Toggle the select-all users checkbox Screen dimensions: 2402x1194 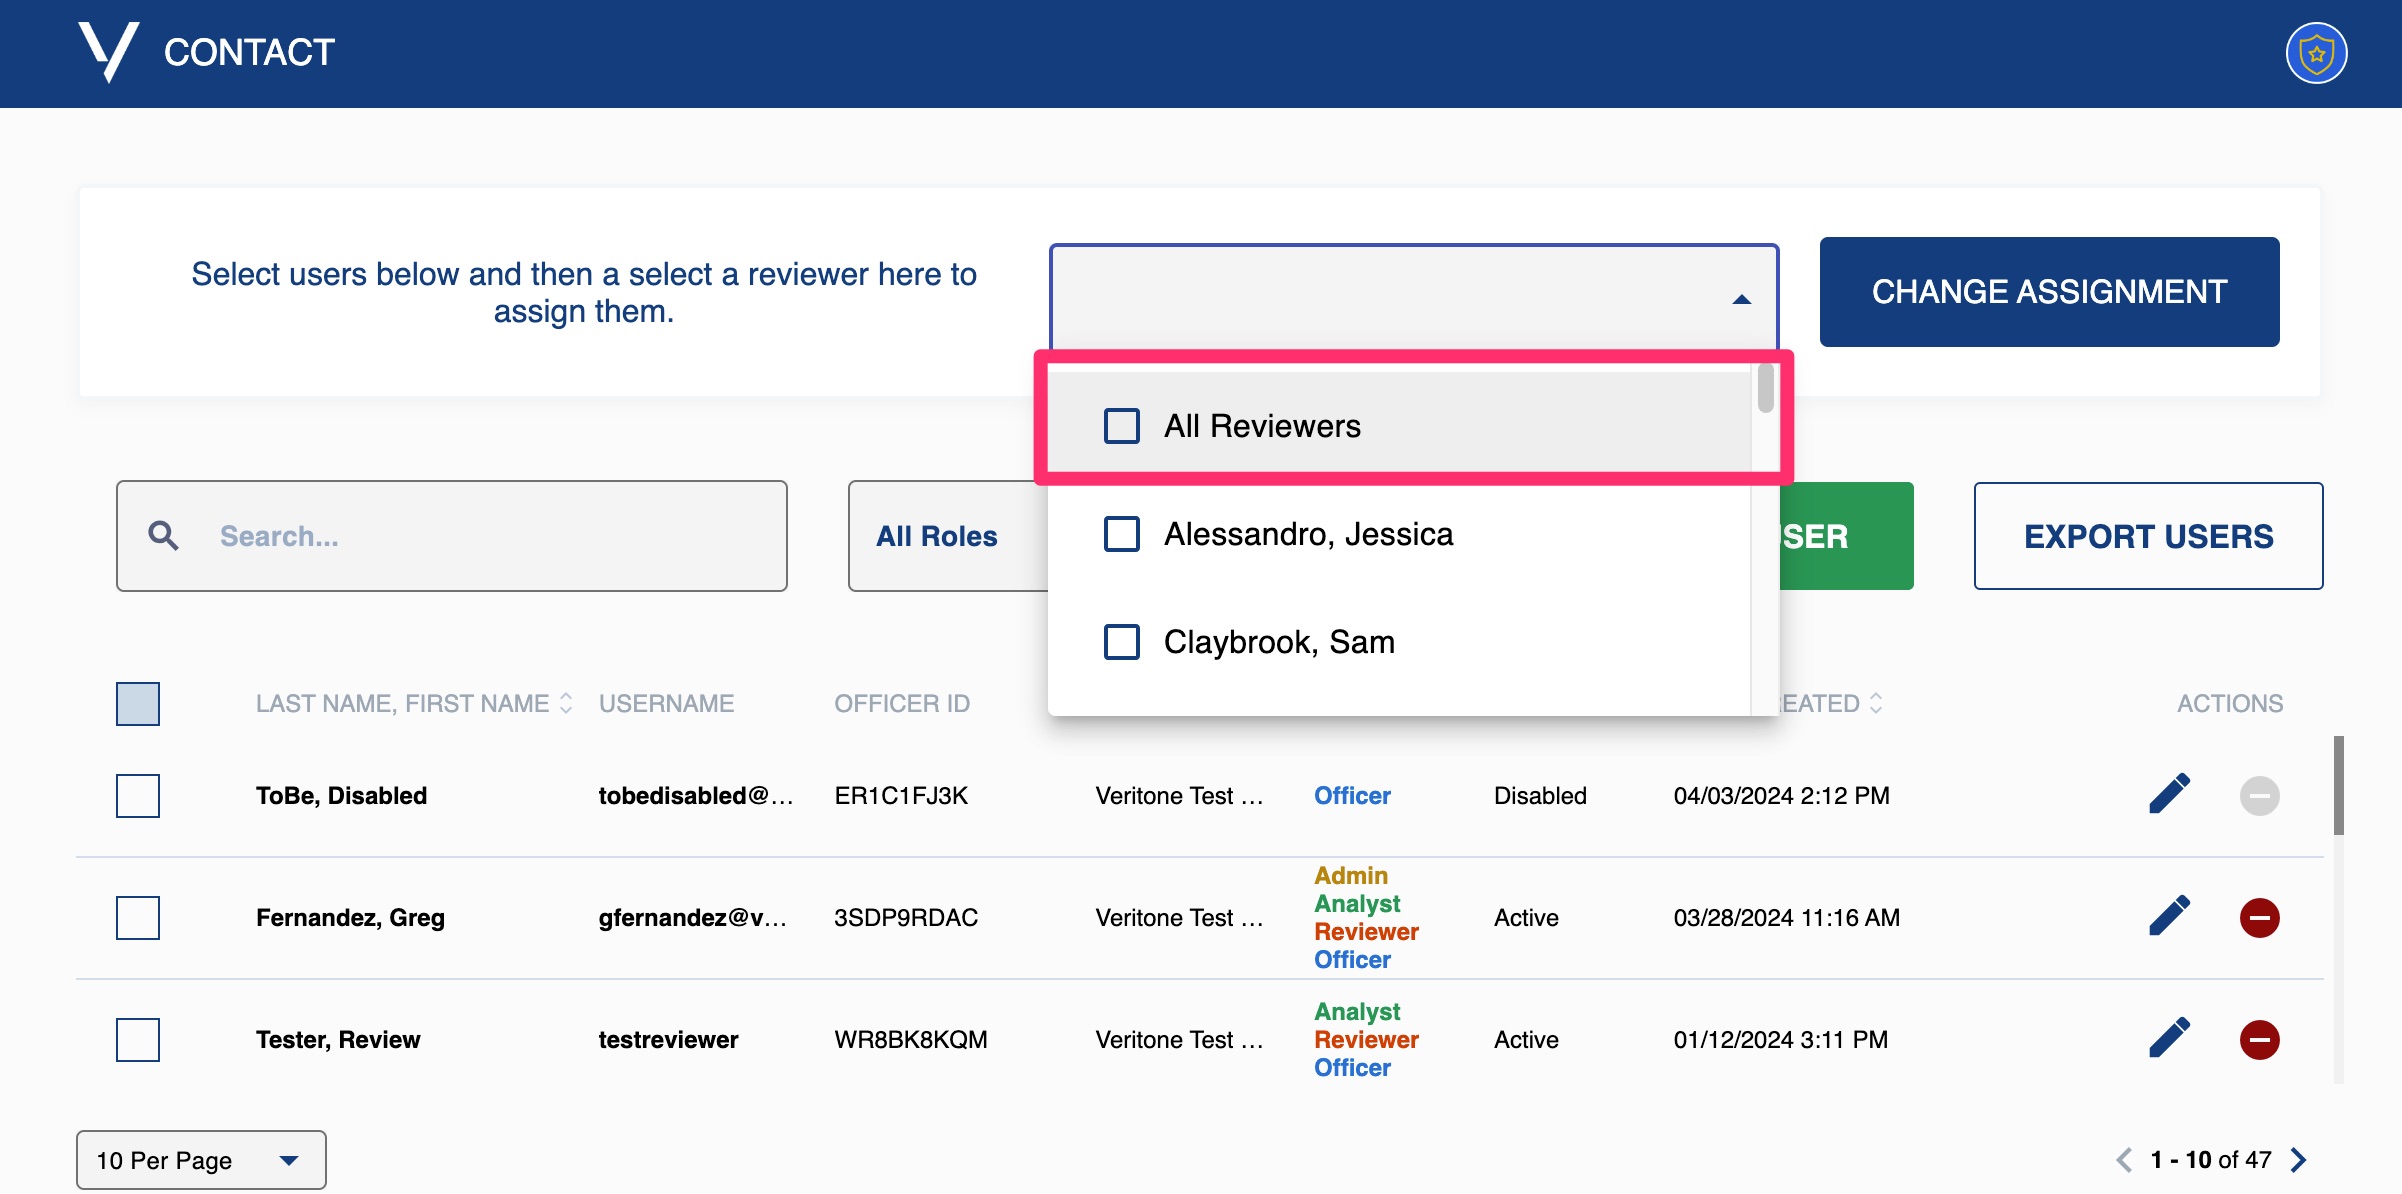tap(138, 704)
